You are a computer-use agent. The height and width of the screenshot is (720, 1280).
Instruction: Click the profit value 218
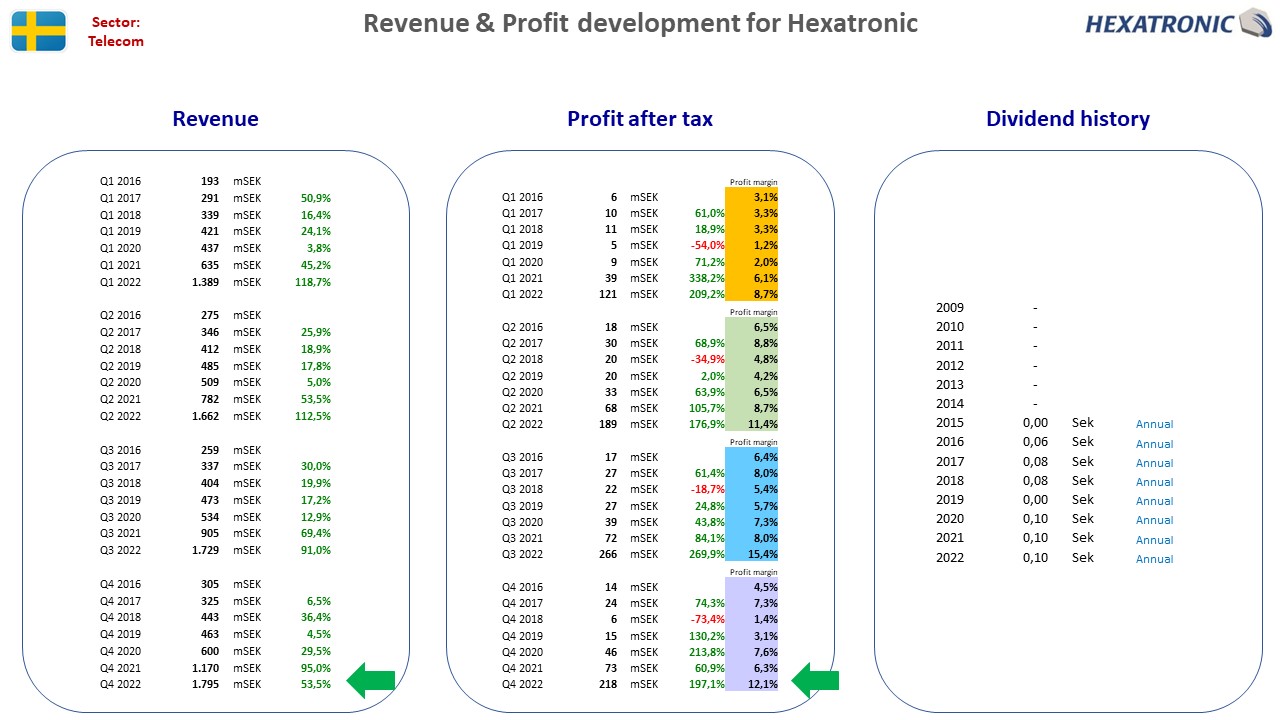coord(607,684)
